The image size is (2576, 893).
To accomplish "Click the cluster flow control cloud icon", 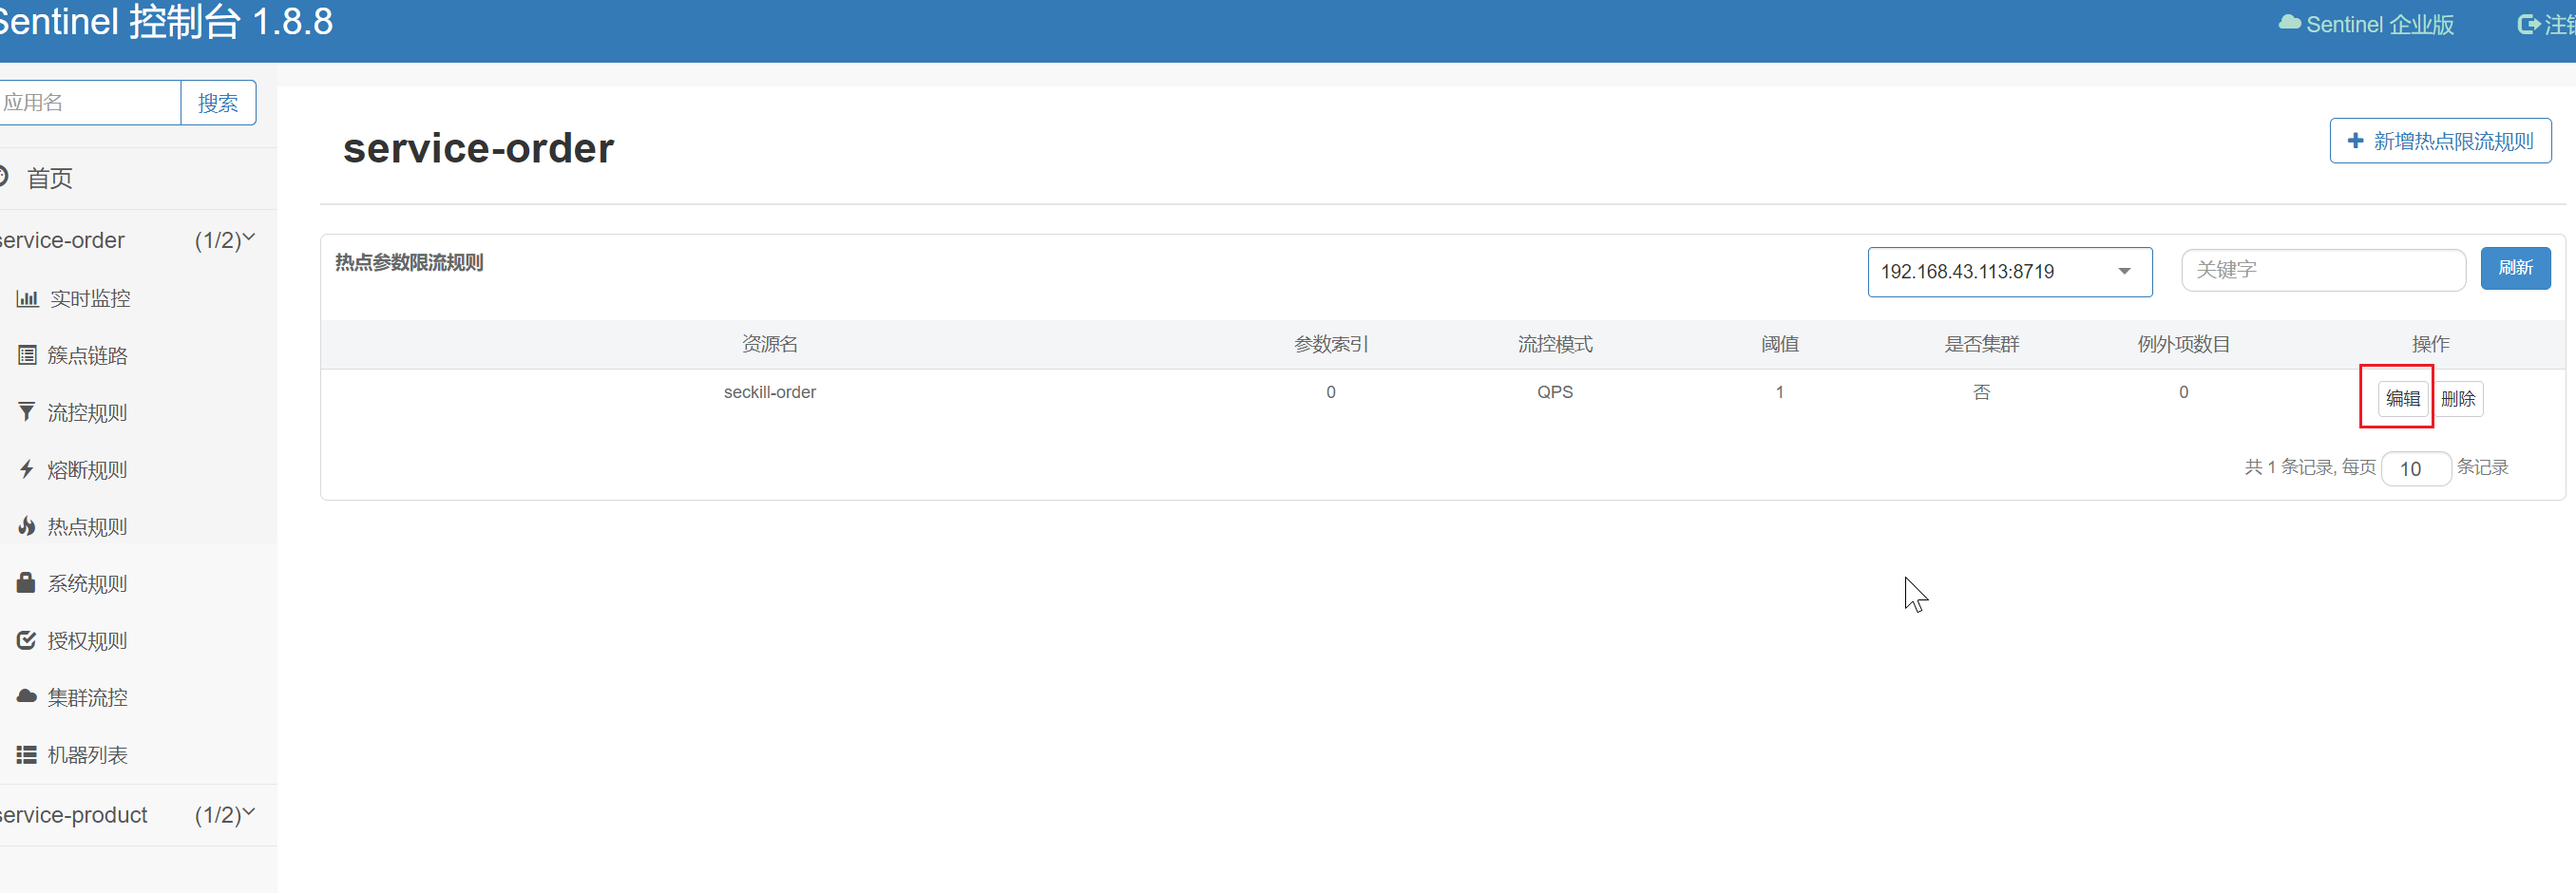I will point(27,696).
